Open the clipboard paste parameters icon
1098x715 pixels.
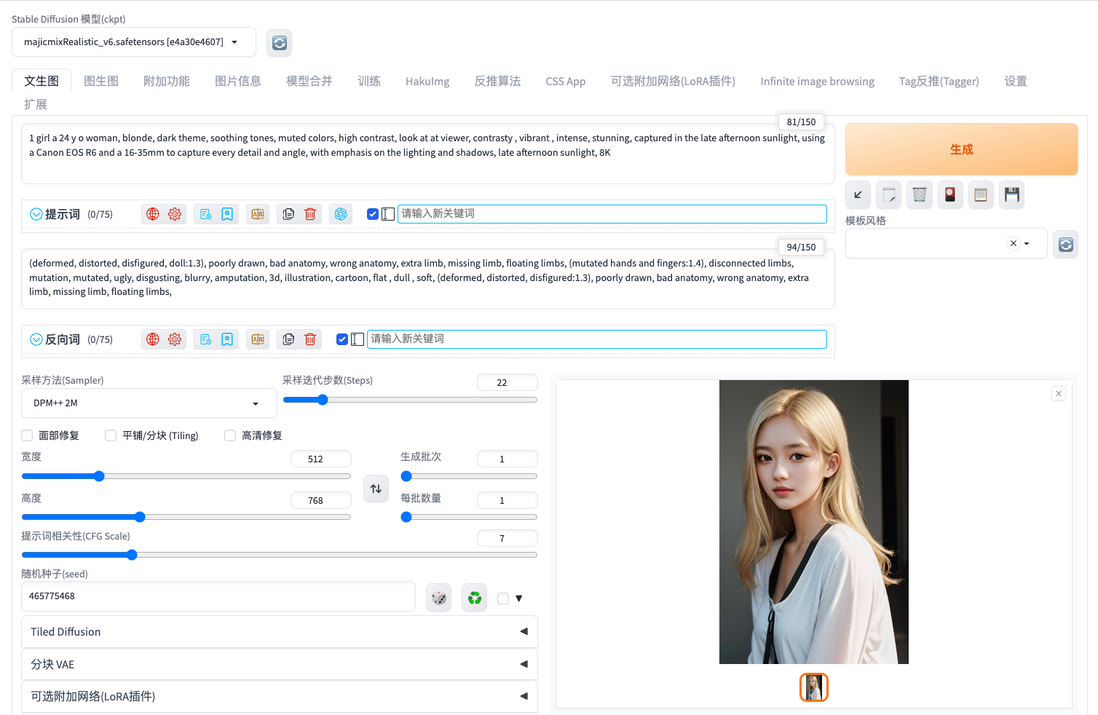981,195
